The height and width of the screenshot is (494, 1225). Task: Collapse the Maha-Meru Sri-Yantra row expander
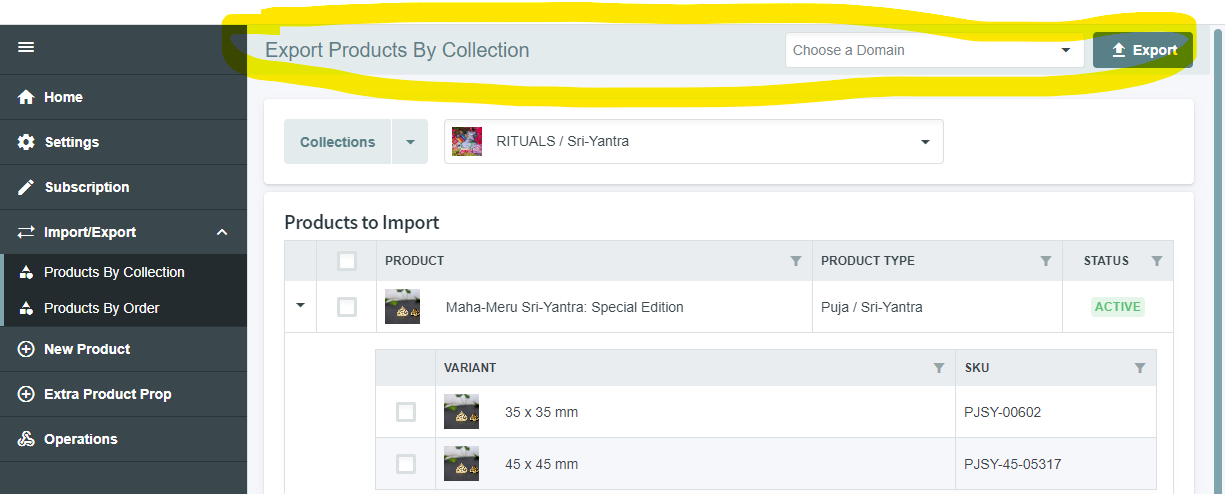click(300, 306)
